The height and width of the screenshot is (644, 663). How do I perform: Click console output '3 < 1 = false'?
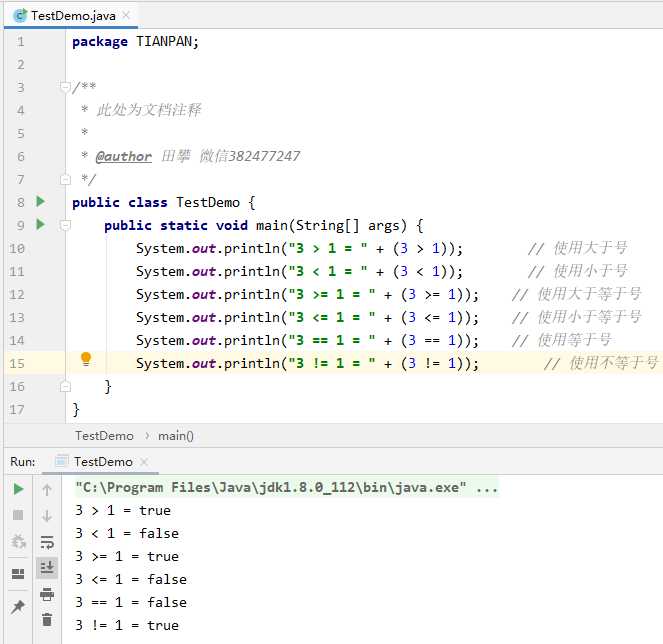tap(127, 534)
